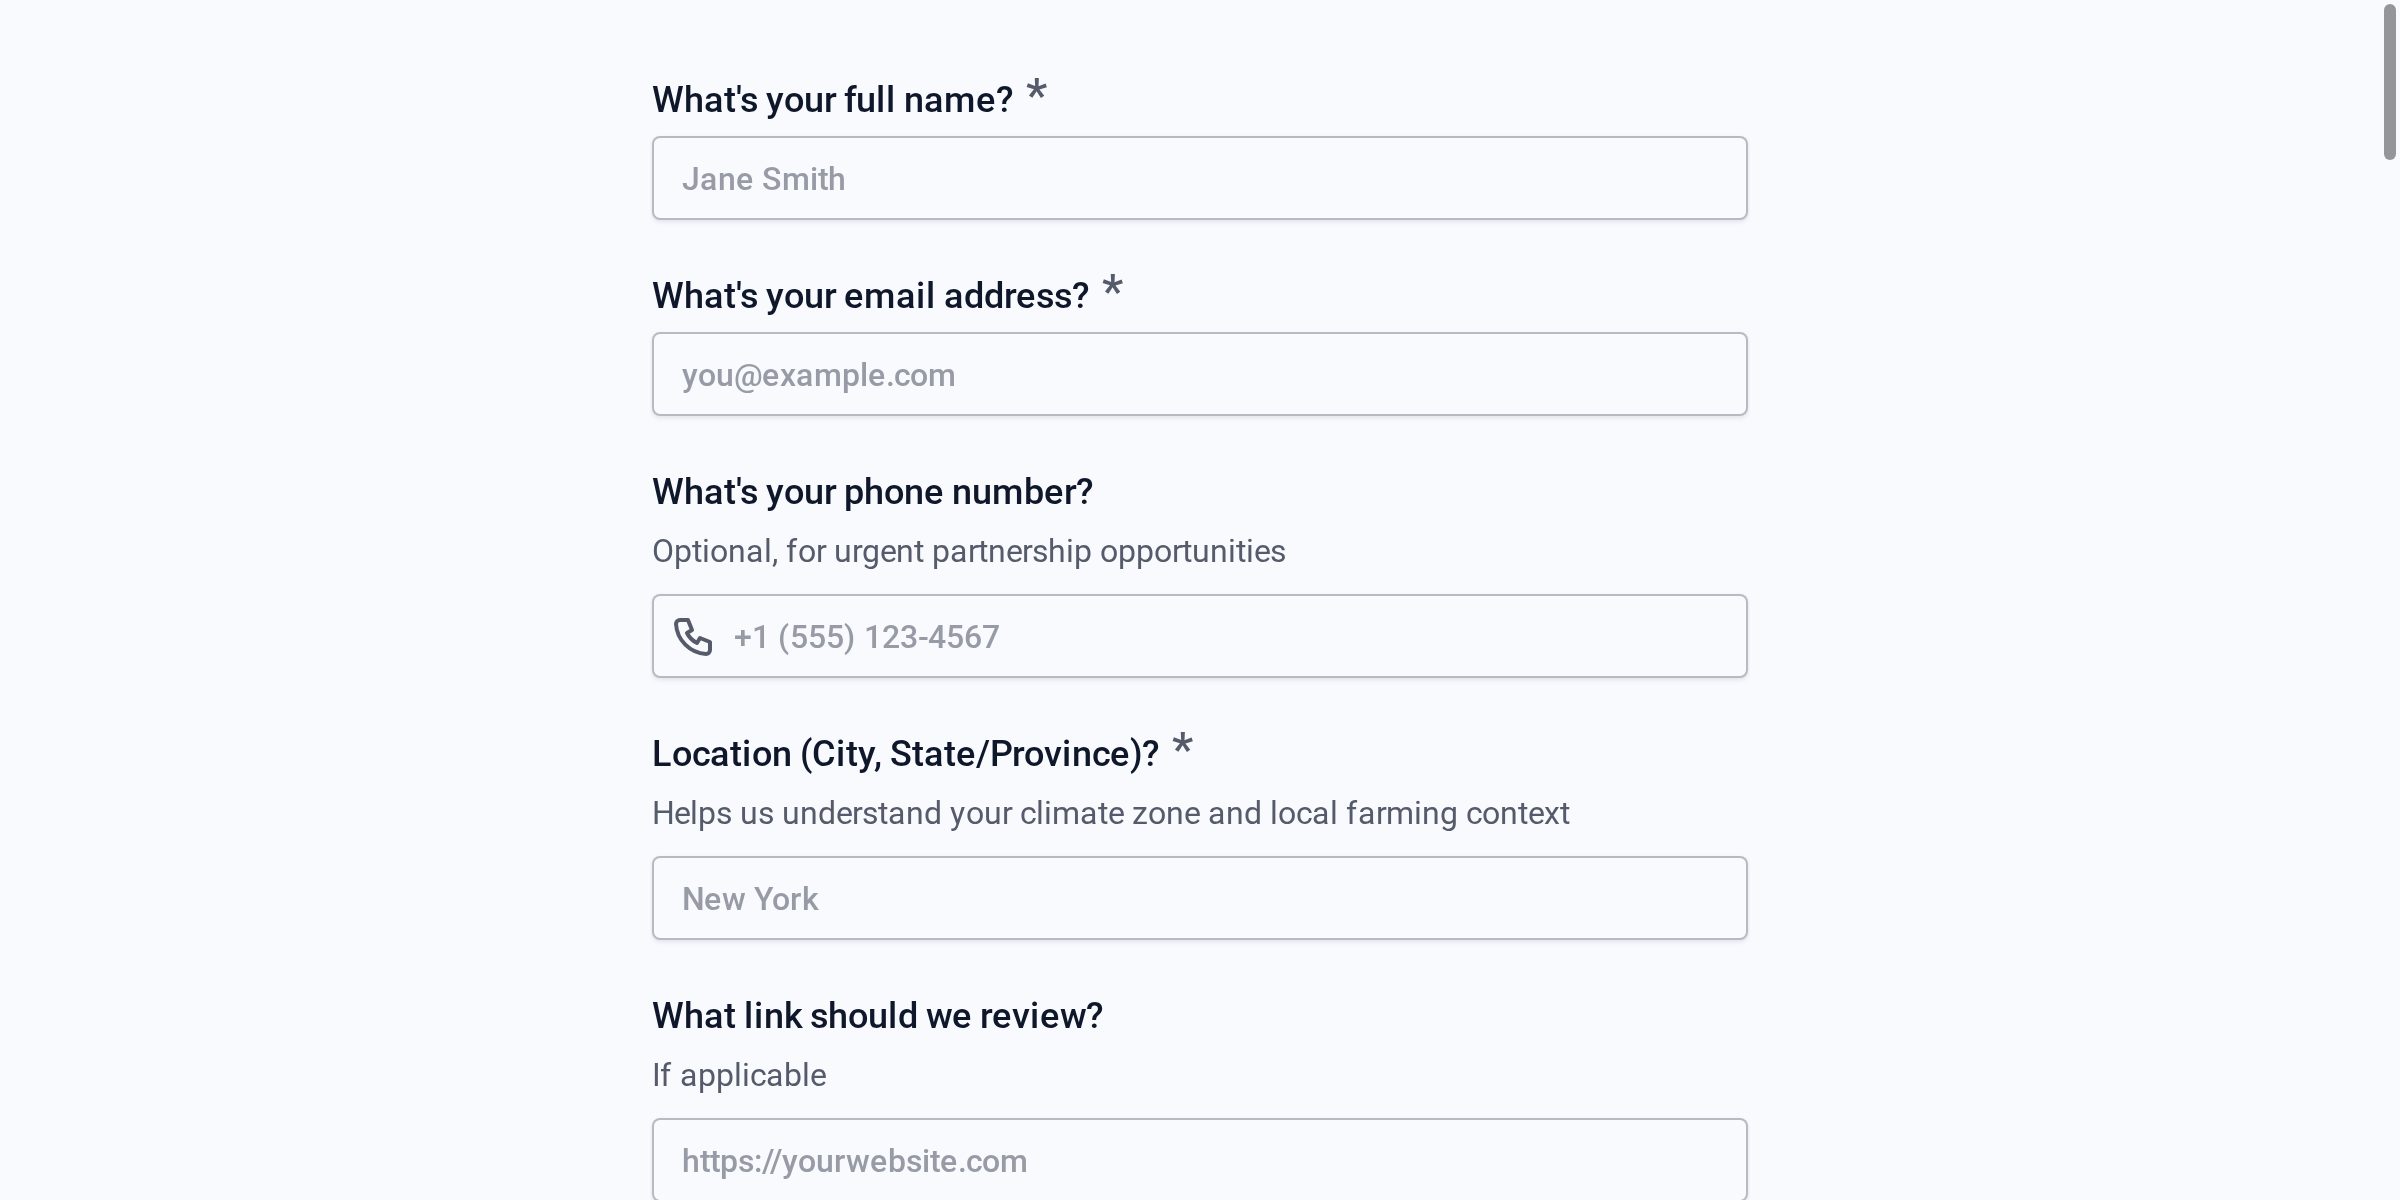
Task: Click the "What's your phone number?" label
Action: [872, 492]
